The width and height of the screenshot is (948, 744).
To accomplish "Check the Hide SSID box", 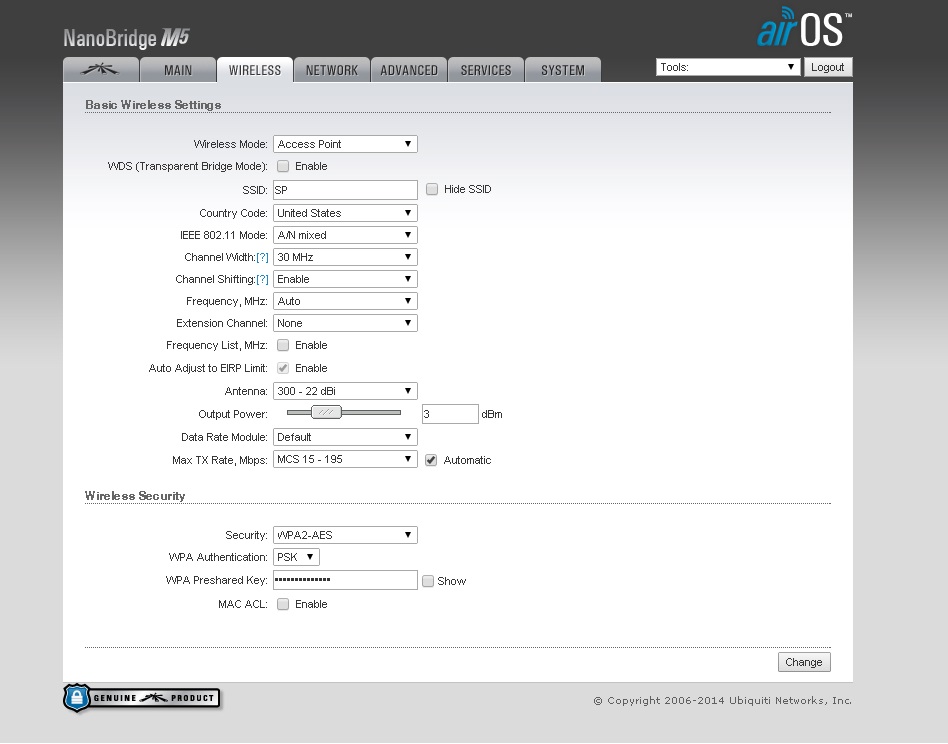I will (x=432, y=189).
